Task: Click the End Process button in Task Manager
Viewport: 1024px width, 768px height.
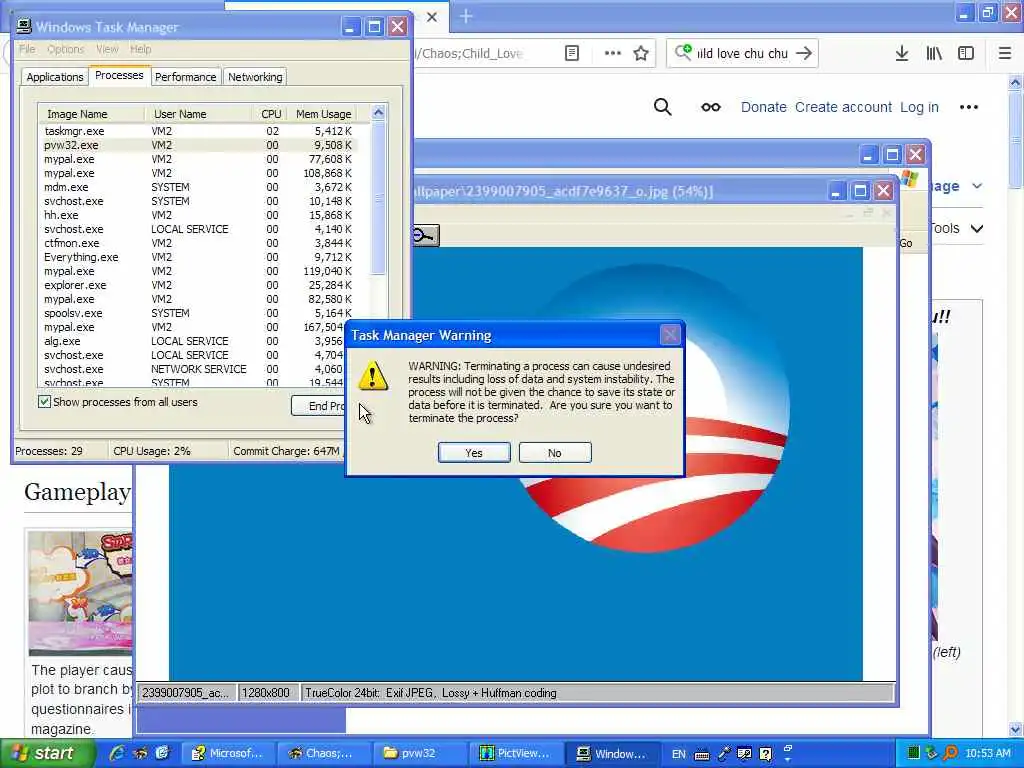Action: [318, 406]
